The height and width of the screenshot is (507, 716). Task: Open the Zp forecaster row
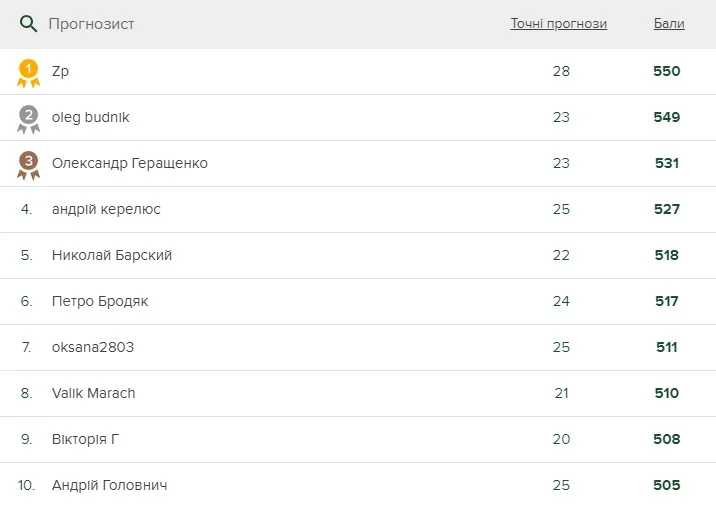point(60,72)
